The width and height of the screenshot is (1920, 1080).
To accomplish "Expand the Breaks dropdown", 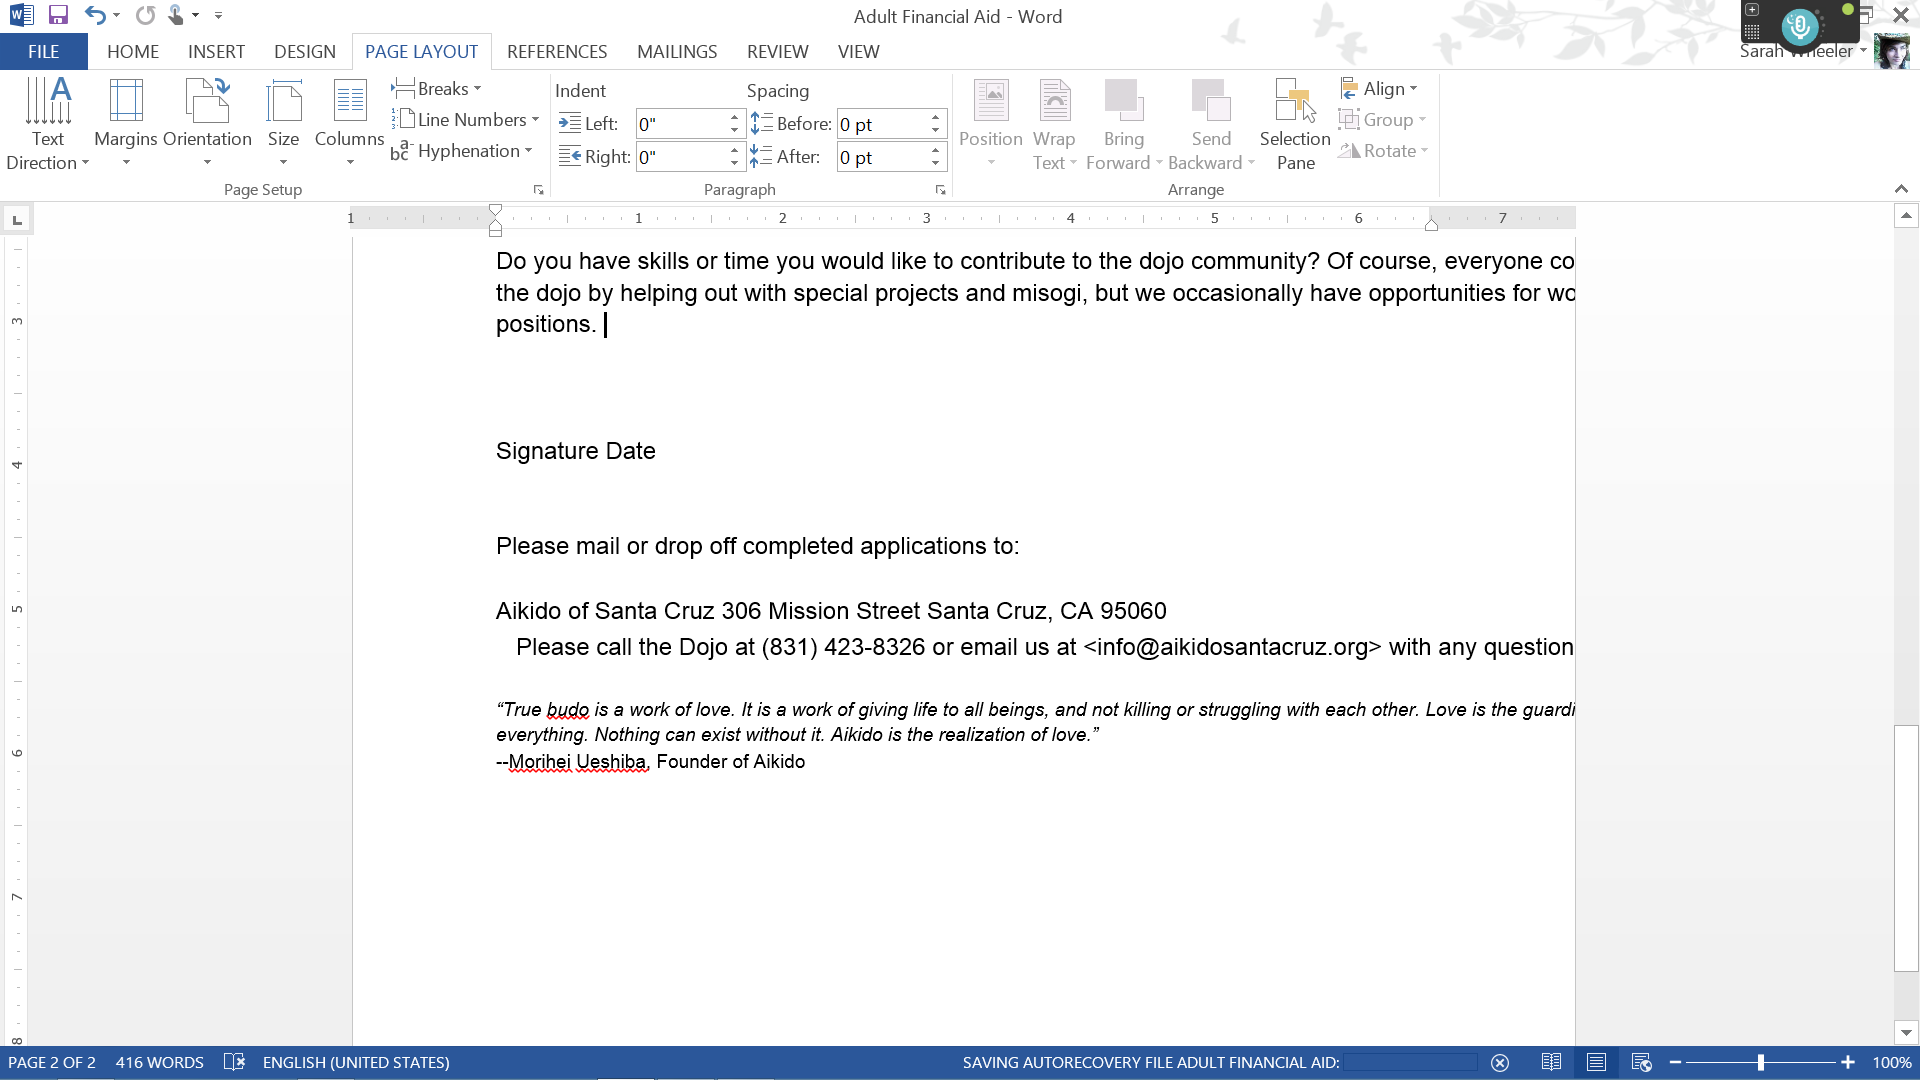I will click(x=438, y=89).
